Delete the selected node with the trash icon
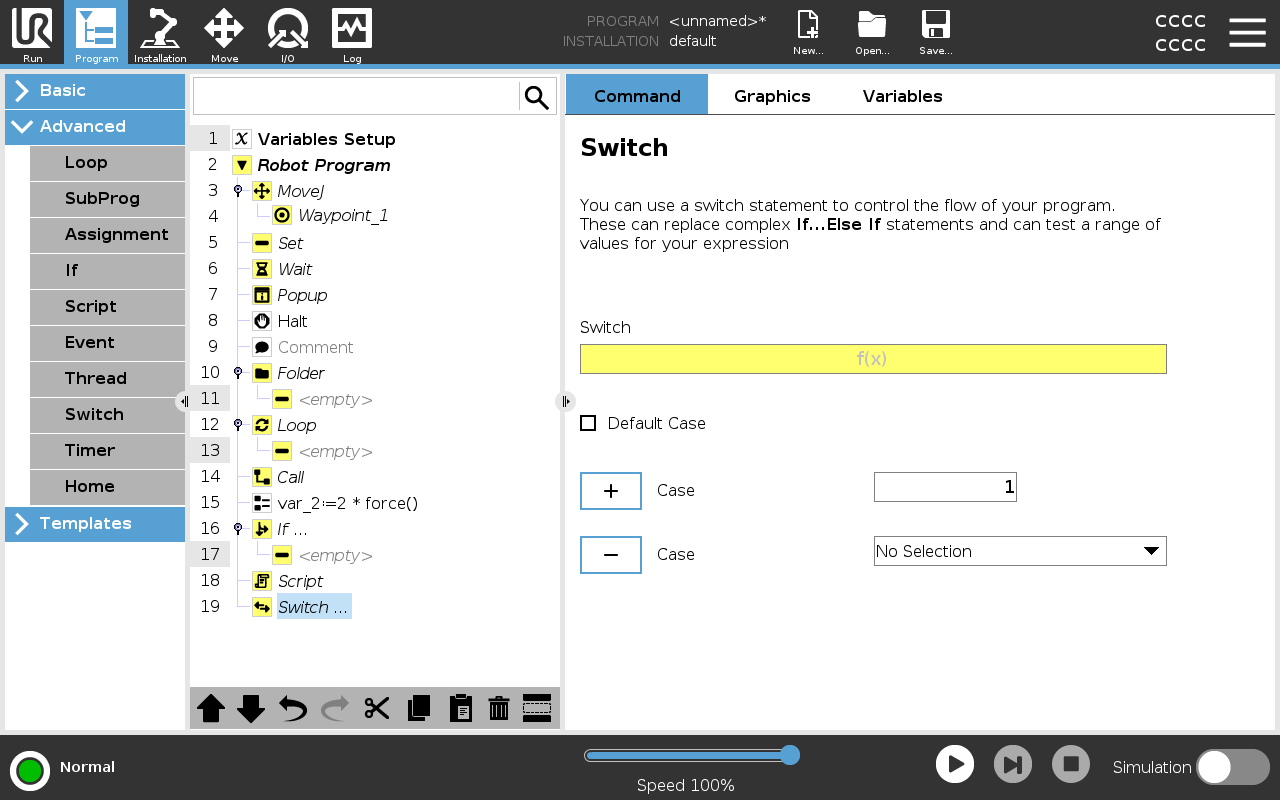 (498, 708)
